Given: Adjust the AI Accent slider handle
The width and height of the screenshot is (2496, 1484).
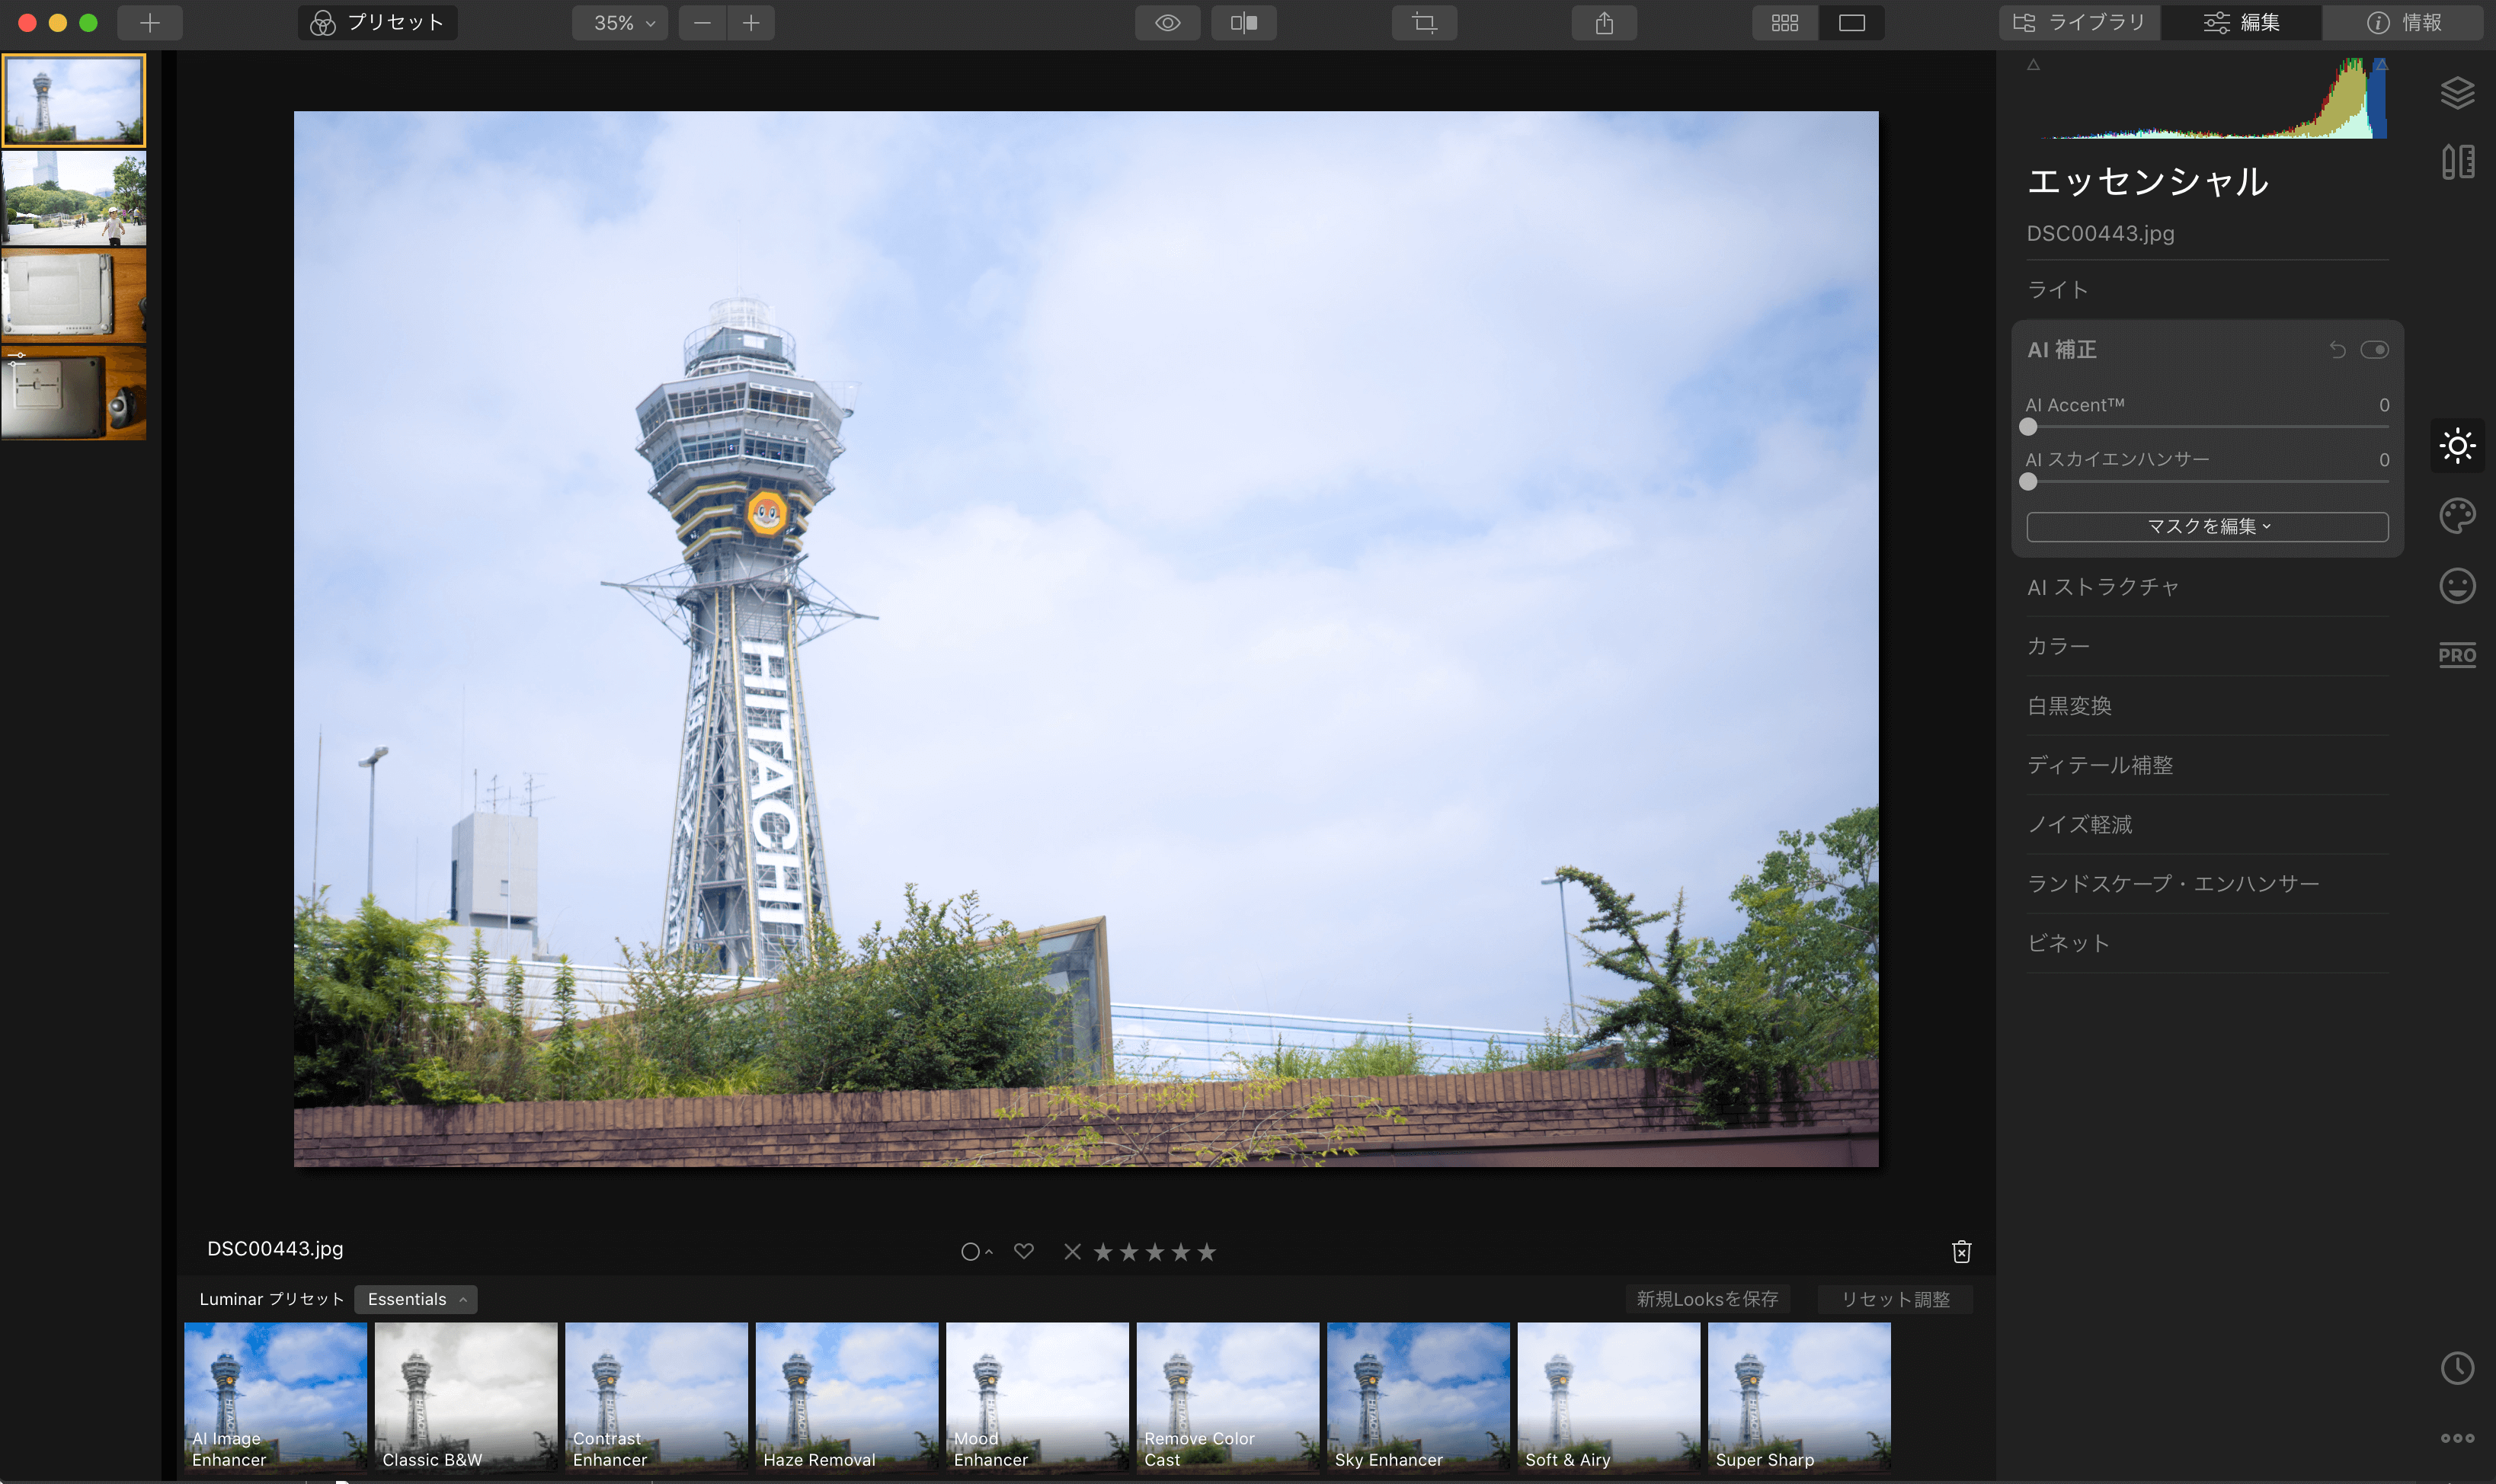Looking at the screenshot, I should click(2028, 427).
